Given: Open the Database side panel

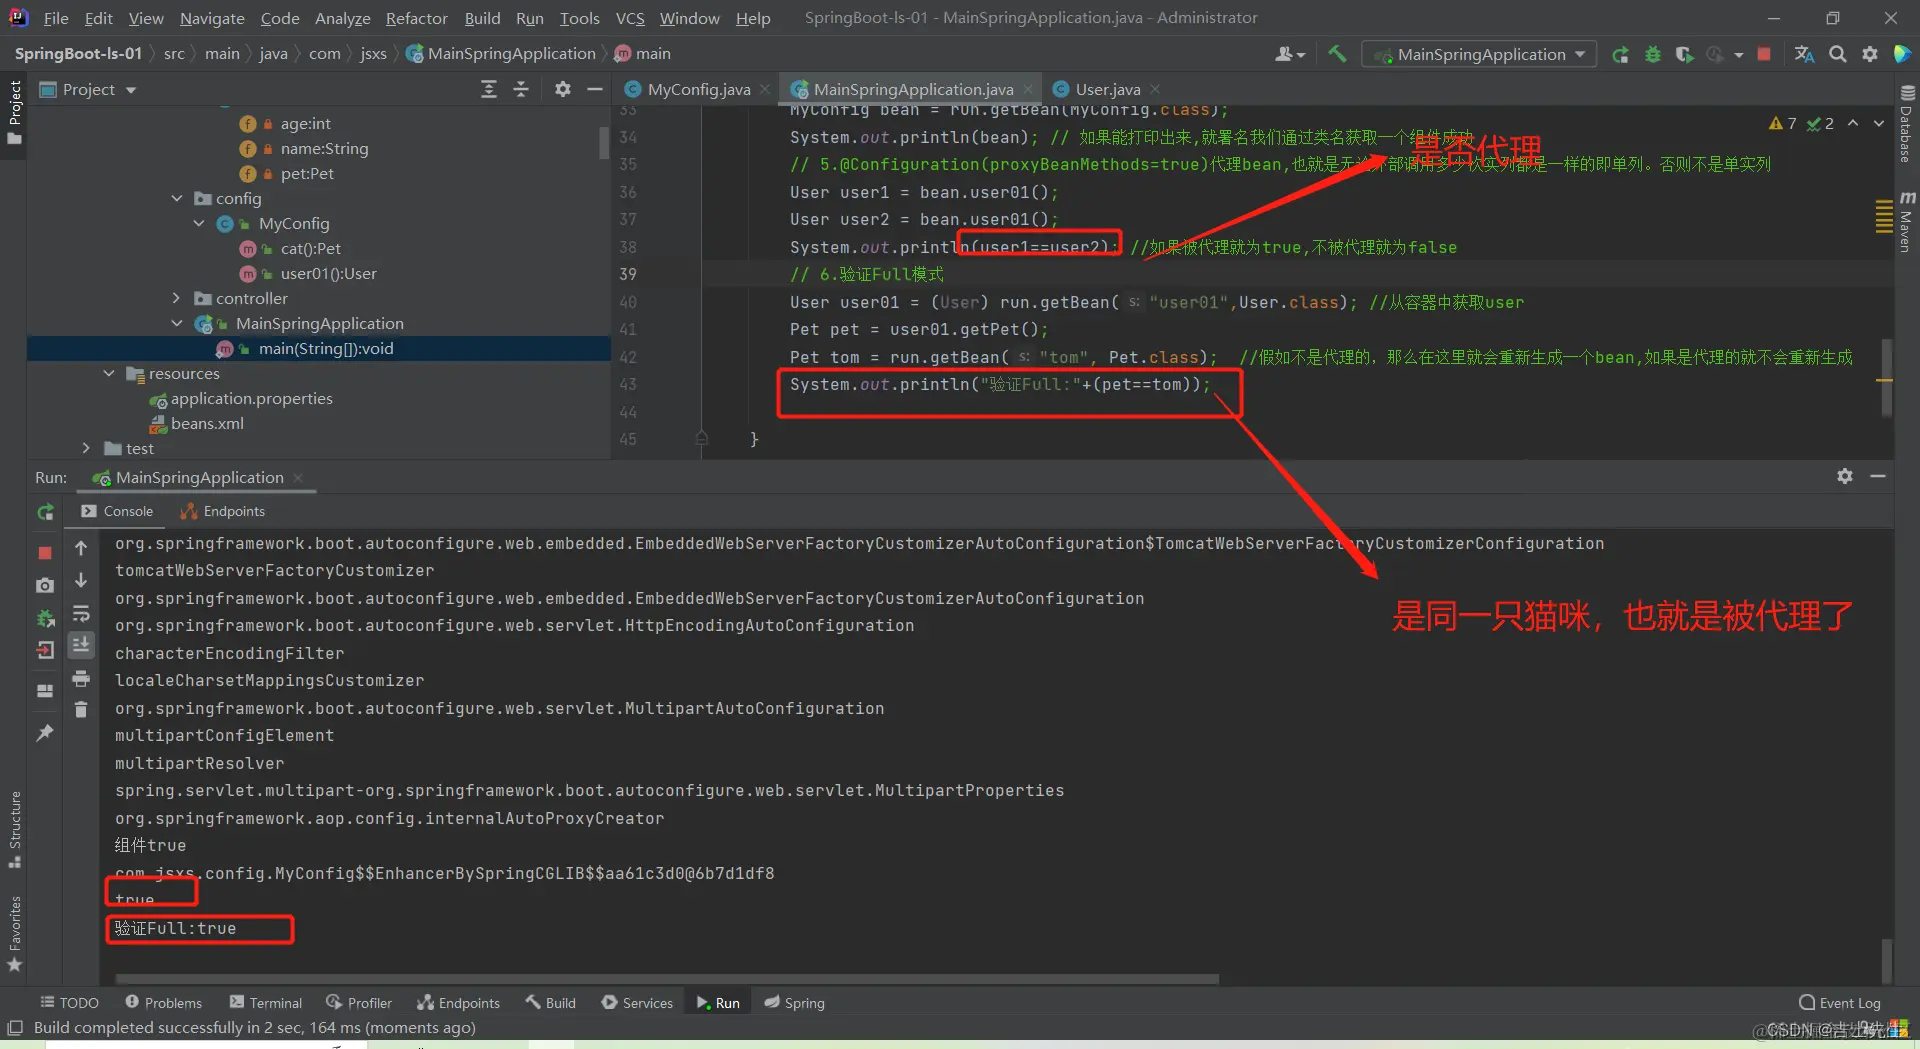Looking at the screenshot, I should (1906, 123).
